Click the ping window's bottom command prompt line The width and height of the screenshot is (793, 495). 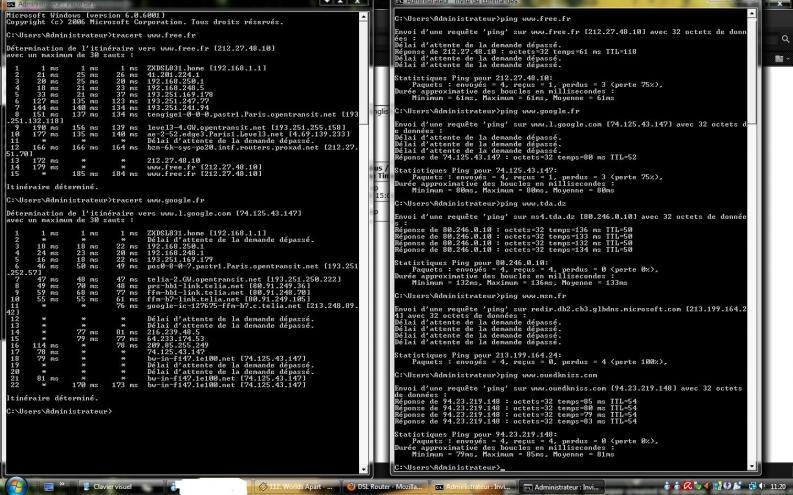click(x=450, y=467)
